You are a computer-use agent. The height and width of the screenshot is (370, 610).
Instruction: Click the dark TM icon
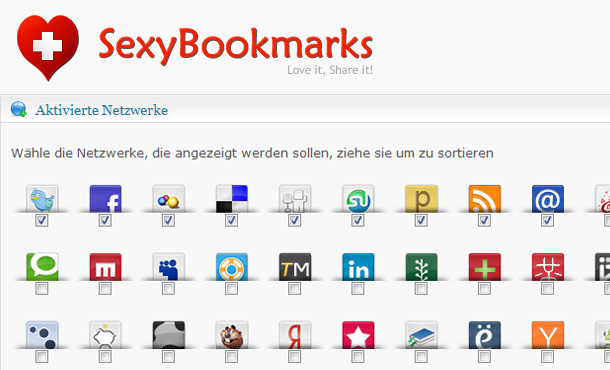pos(295,267)
